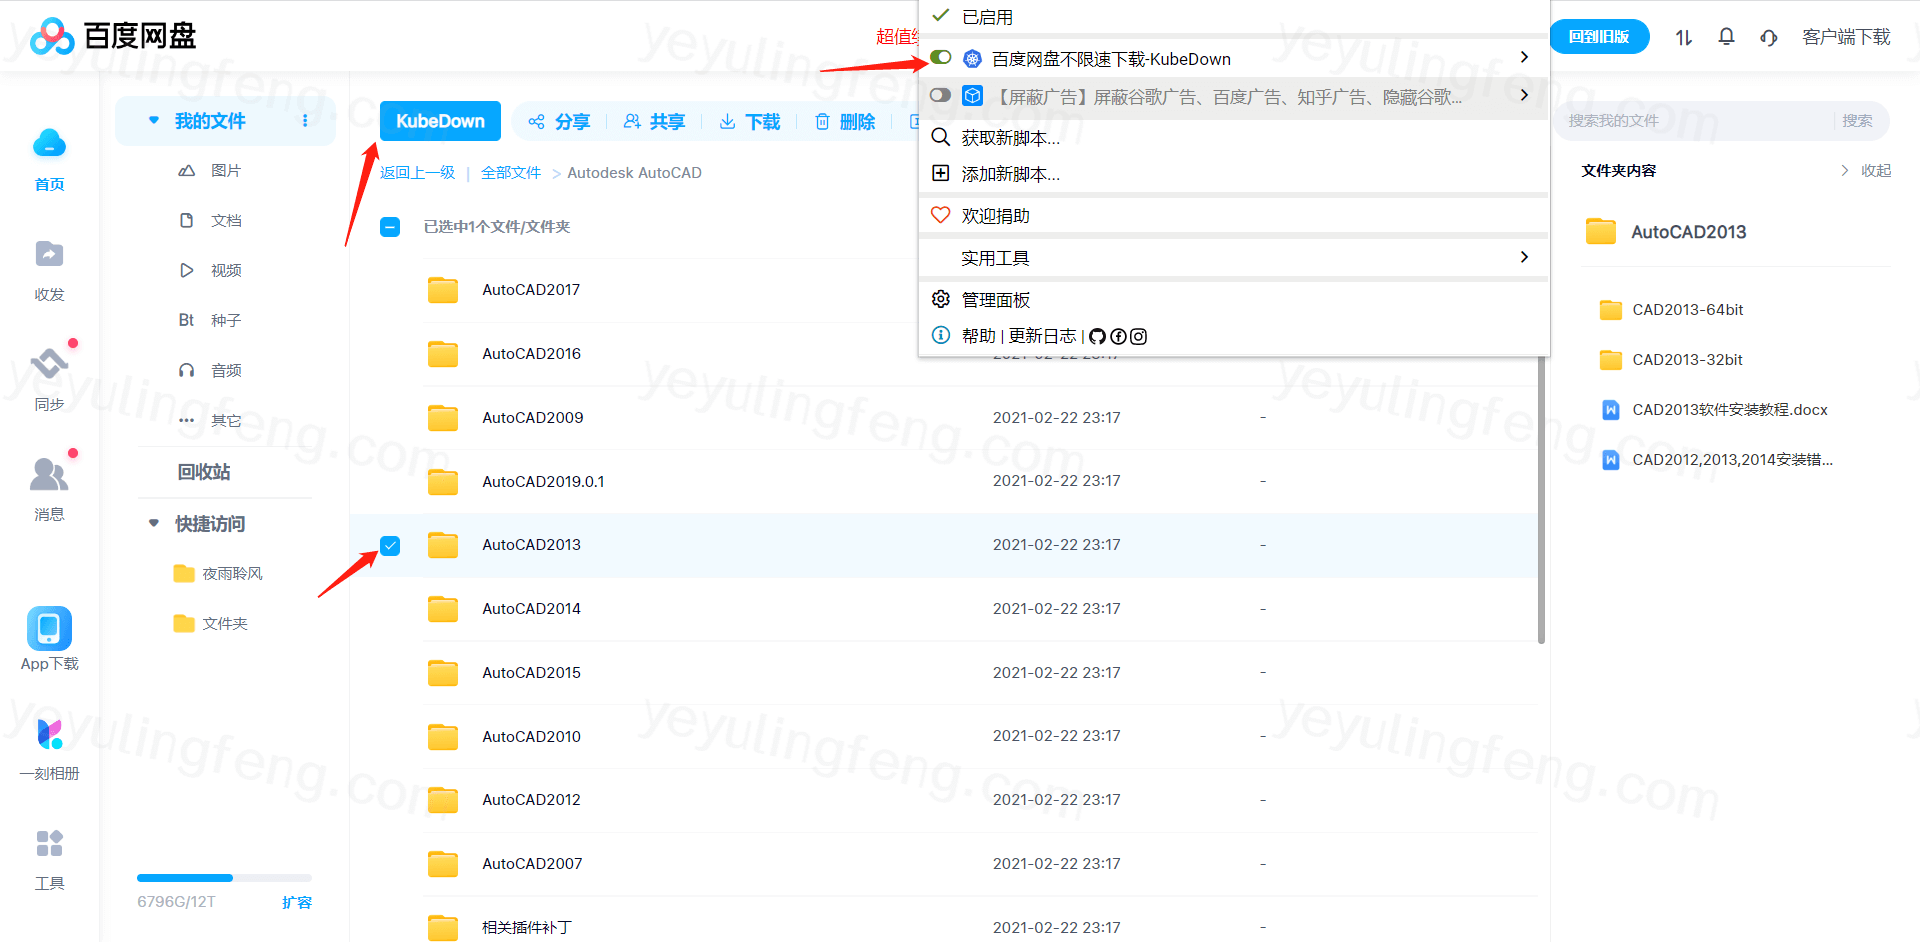Screen dimensions: 1920x942
Task: Open the 一刻相册 album icon
Action: click(49, 735)
